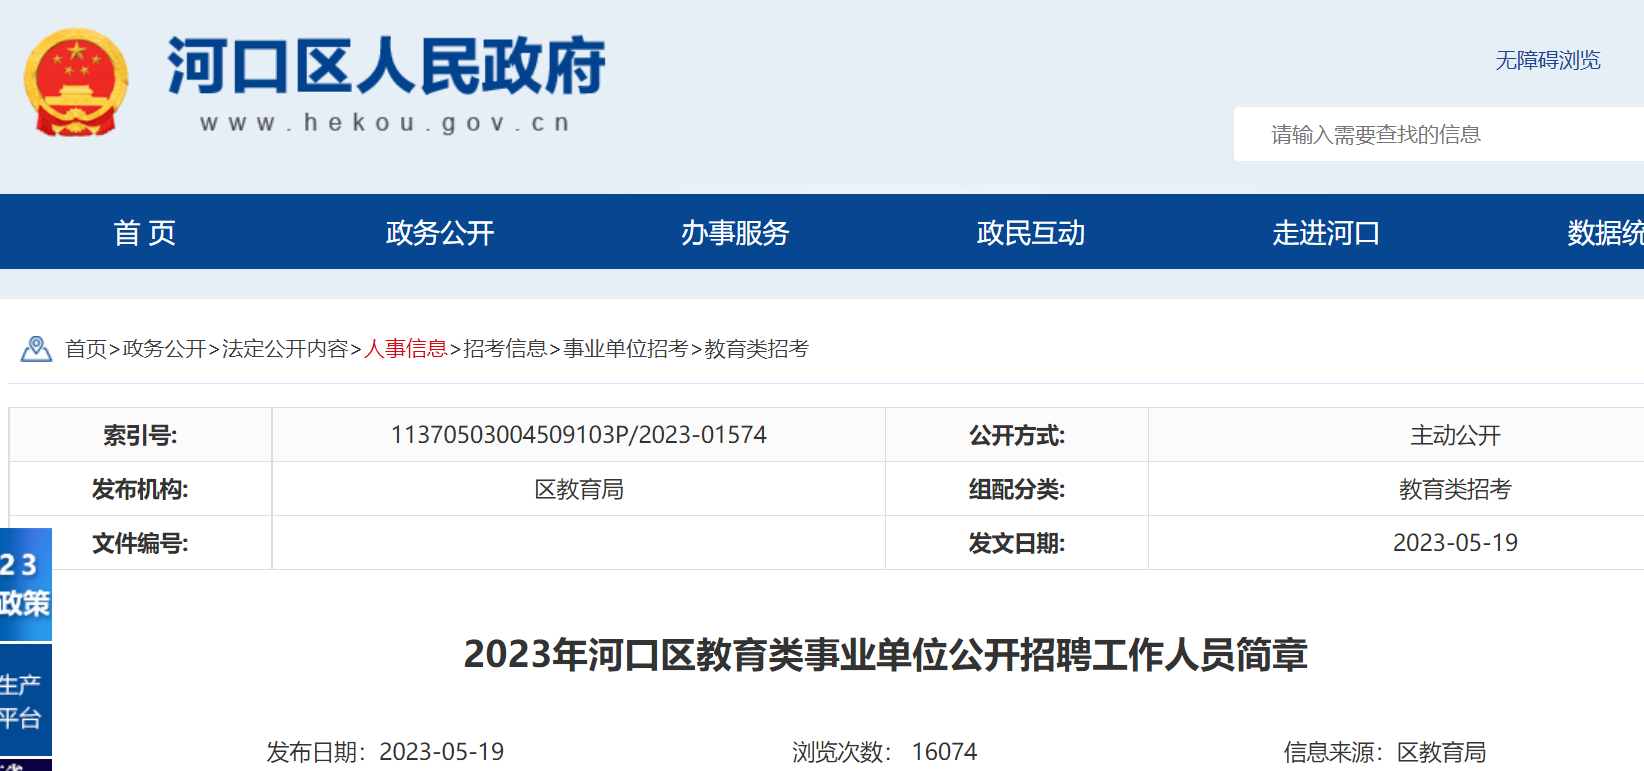This screenshot has width=1644, height=771.
Task: Click the 文件编号: label cell
Action: [140, 543]
